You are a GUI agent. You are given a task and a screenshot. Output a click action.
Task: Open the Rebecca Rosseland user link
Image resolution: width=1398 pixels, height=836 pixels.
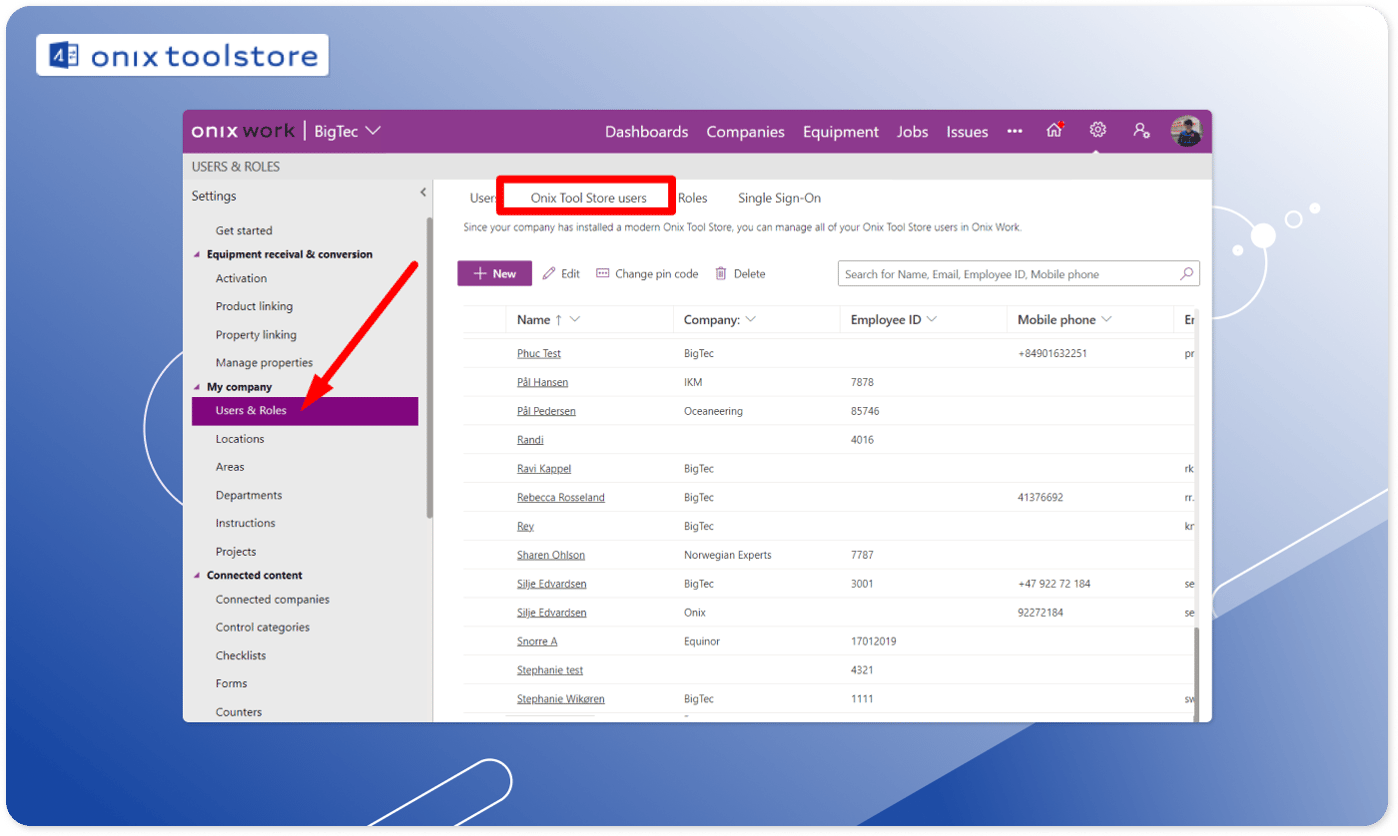pyautogui.click(x=561, y=498)
